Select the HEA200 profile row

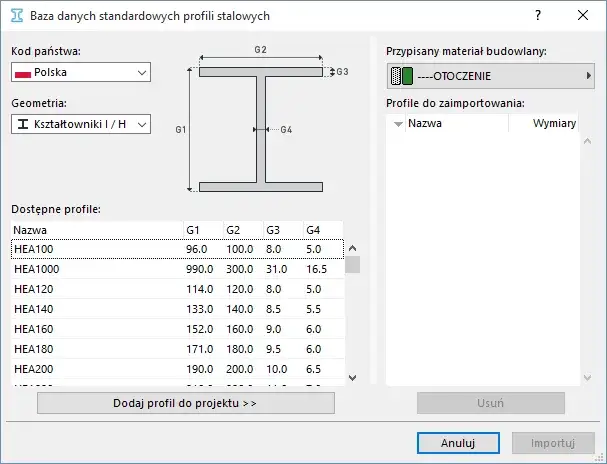click(176, 366)
